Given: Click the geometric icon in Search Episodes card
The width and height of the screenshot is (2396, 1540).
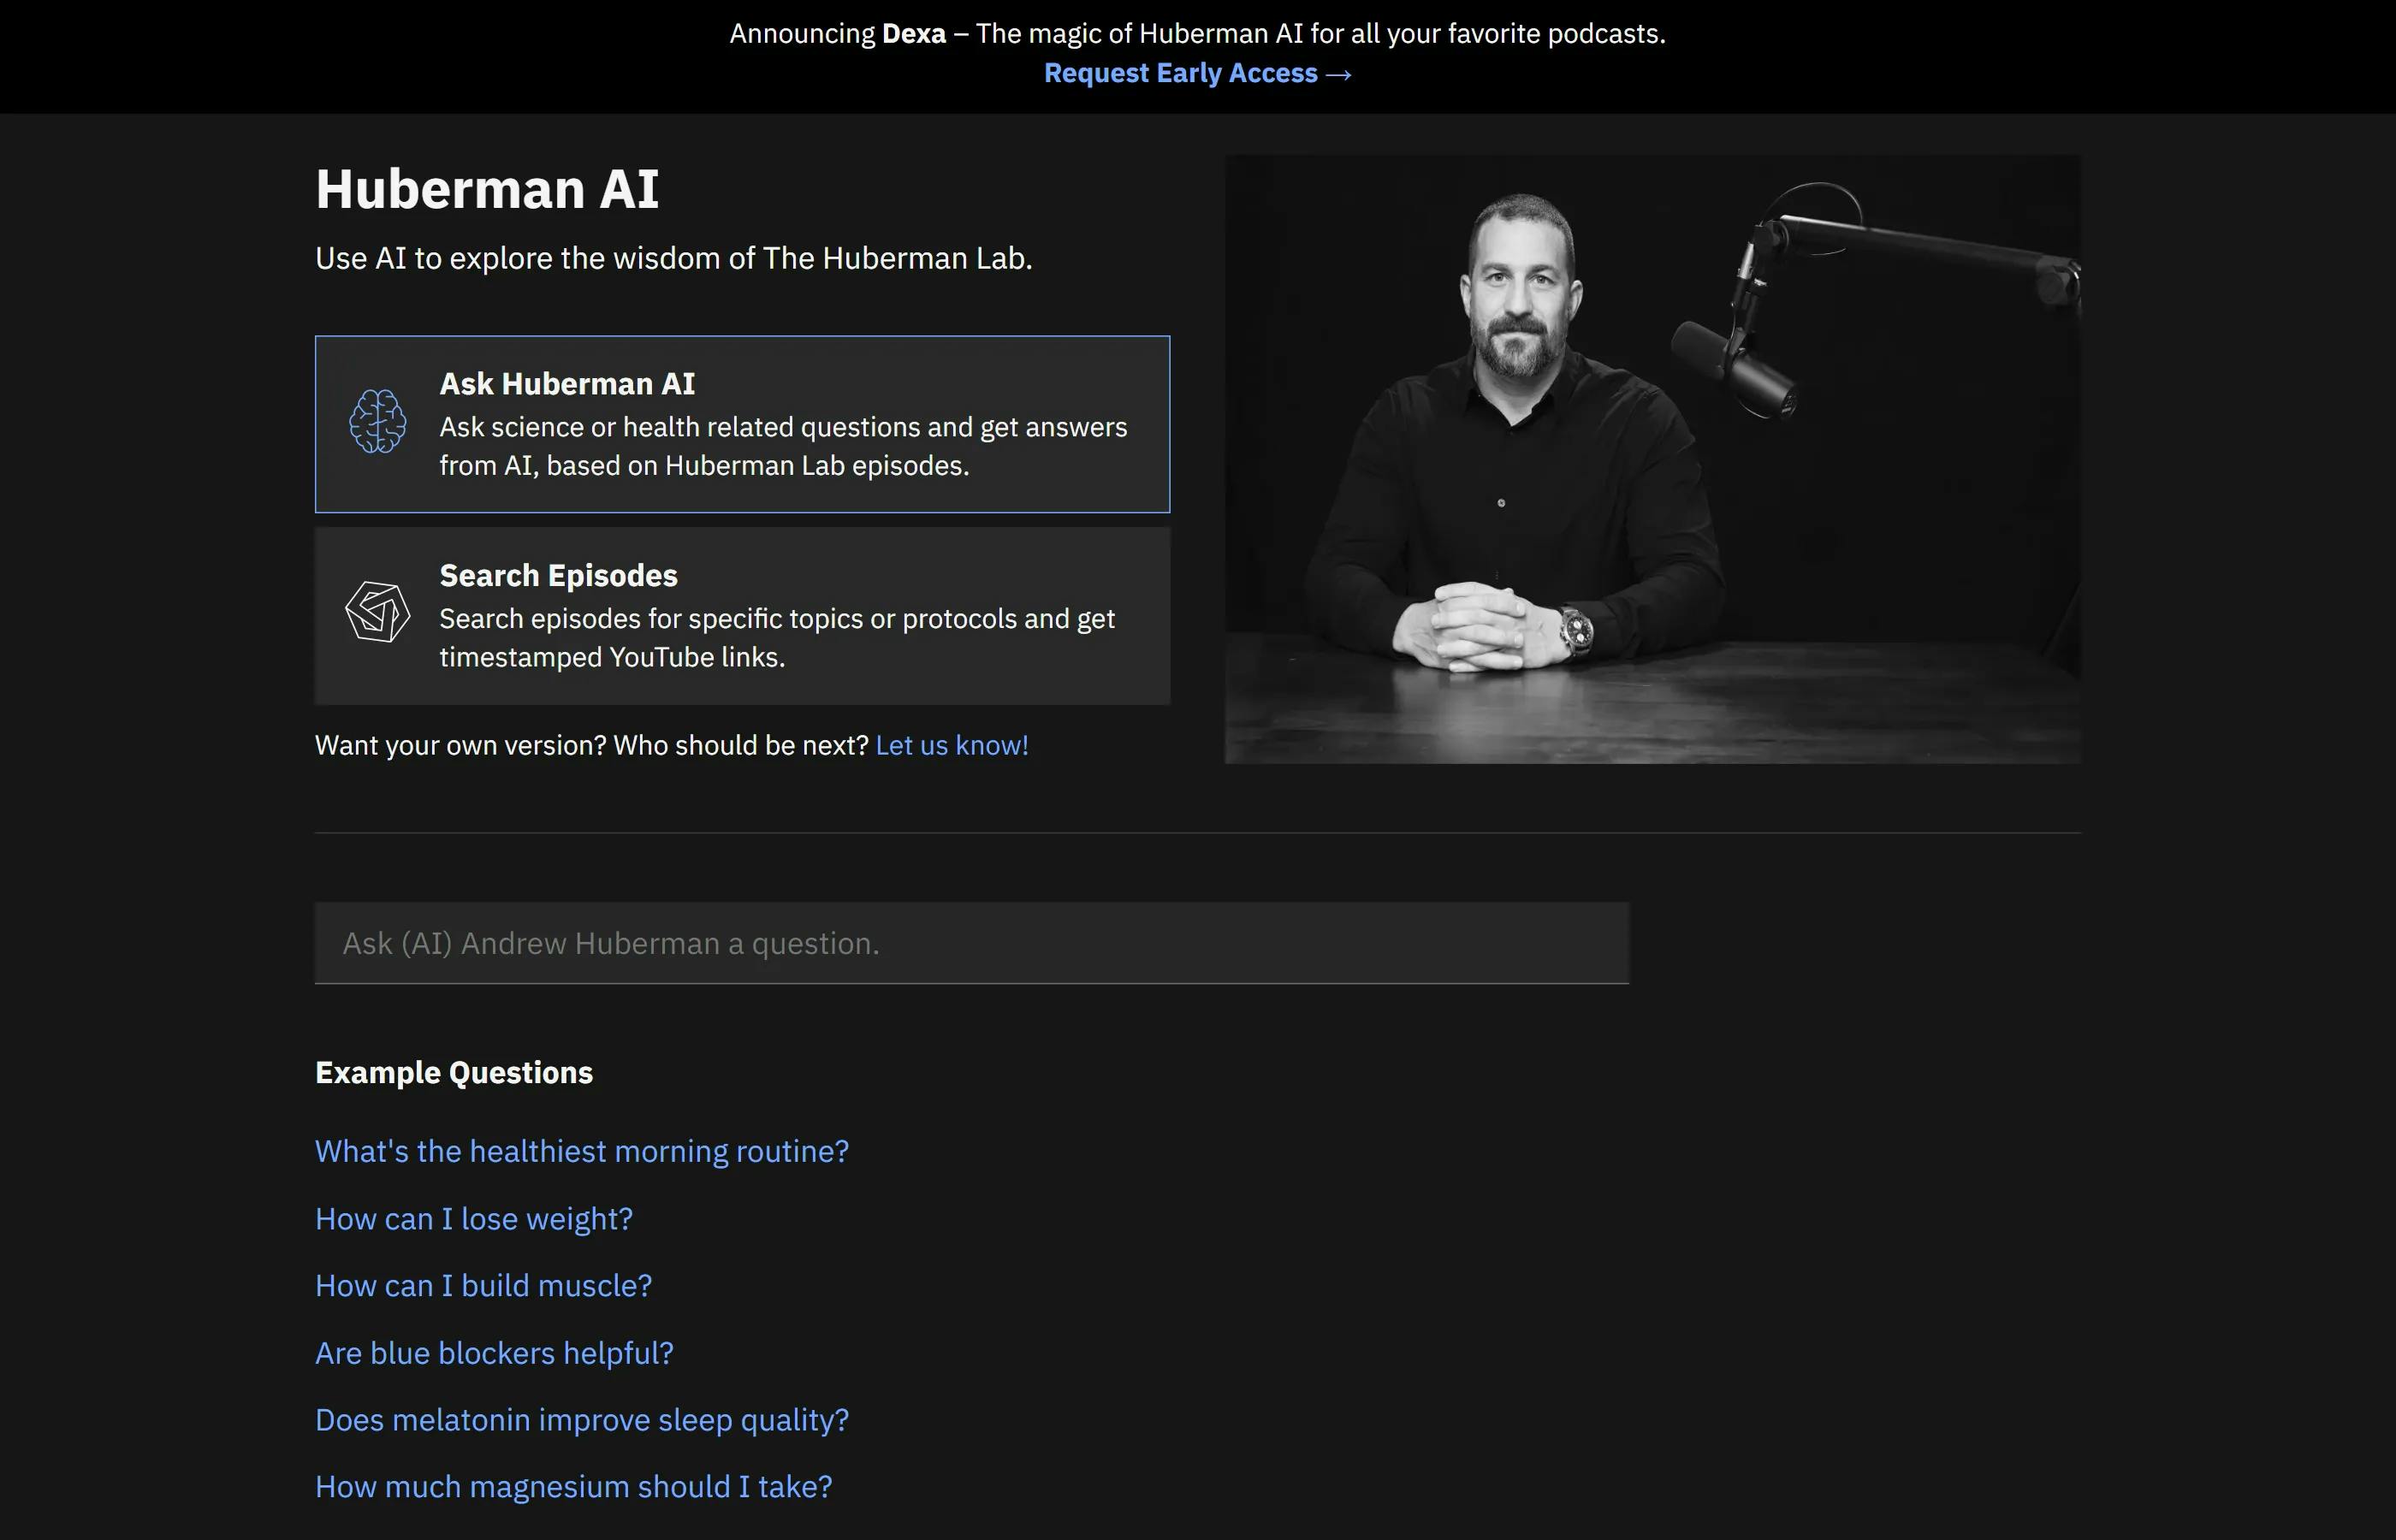Looking at the screenshot, I should point(378,612).
